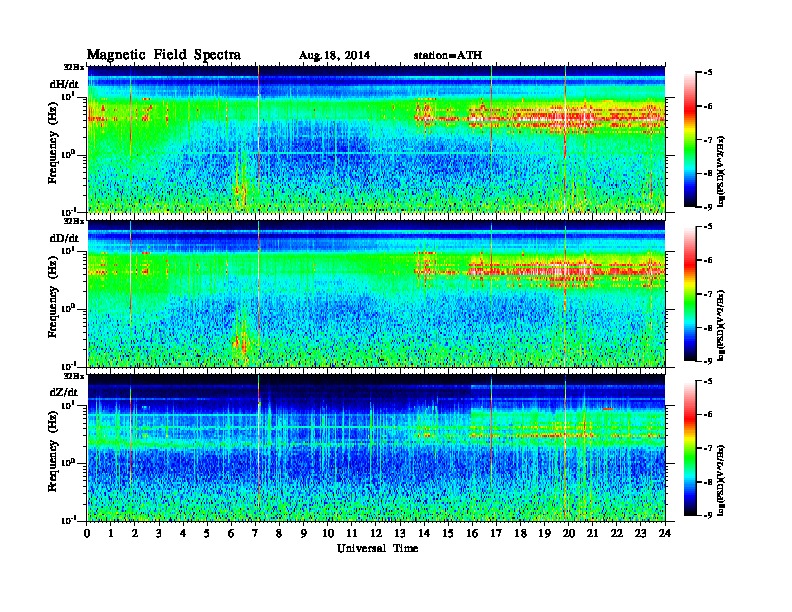
Task: Click hour tick label "21" on the time axis
Action: (593, 533)
